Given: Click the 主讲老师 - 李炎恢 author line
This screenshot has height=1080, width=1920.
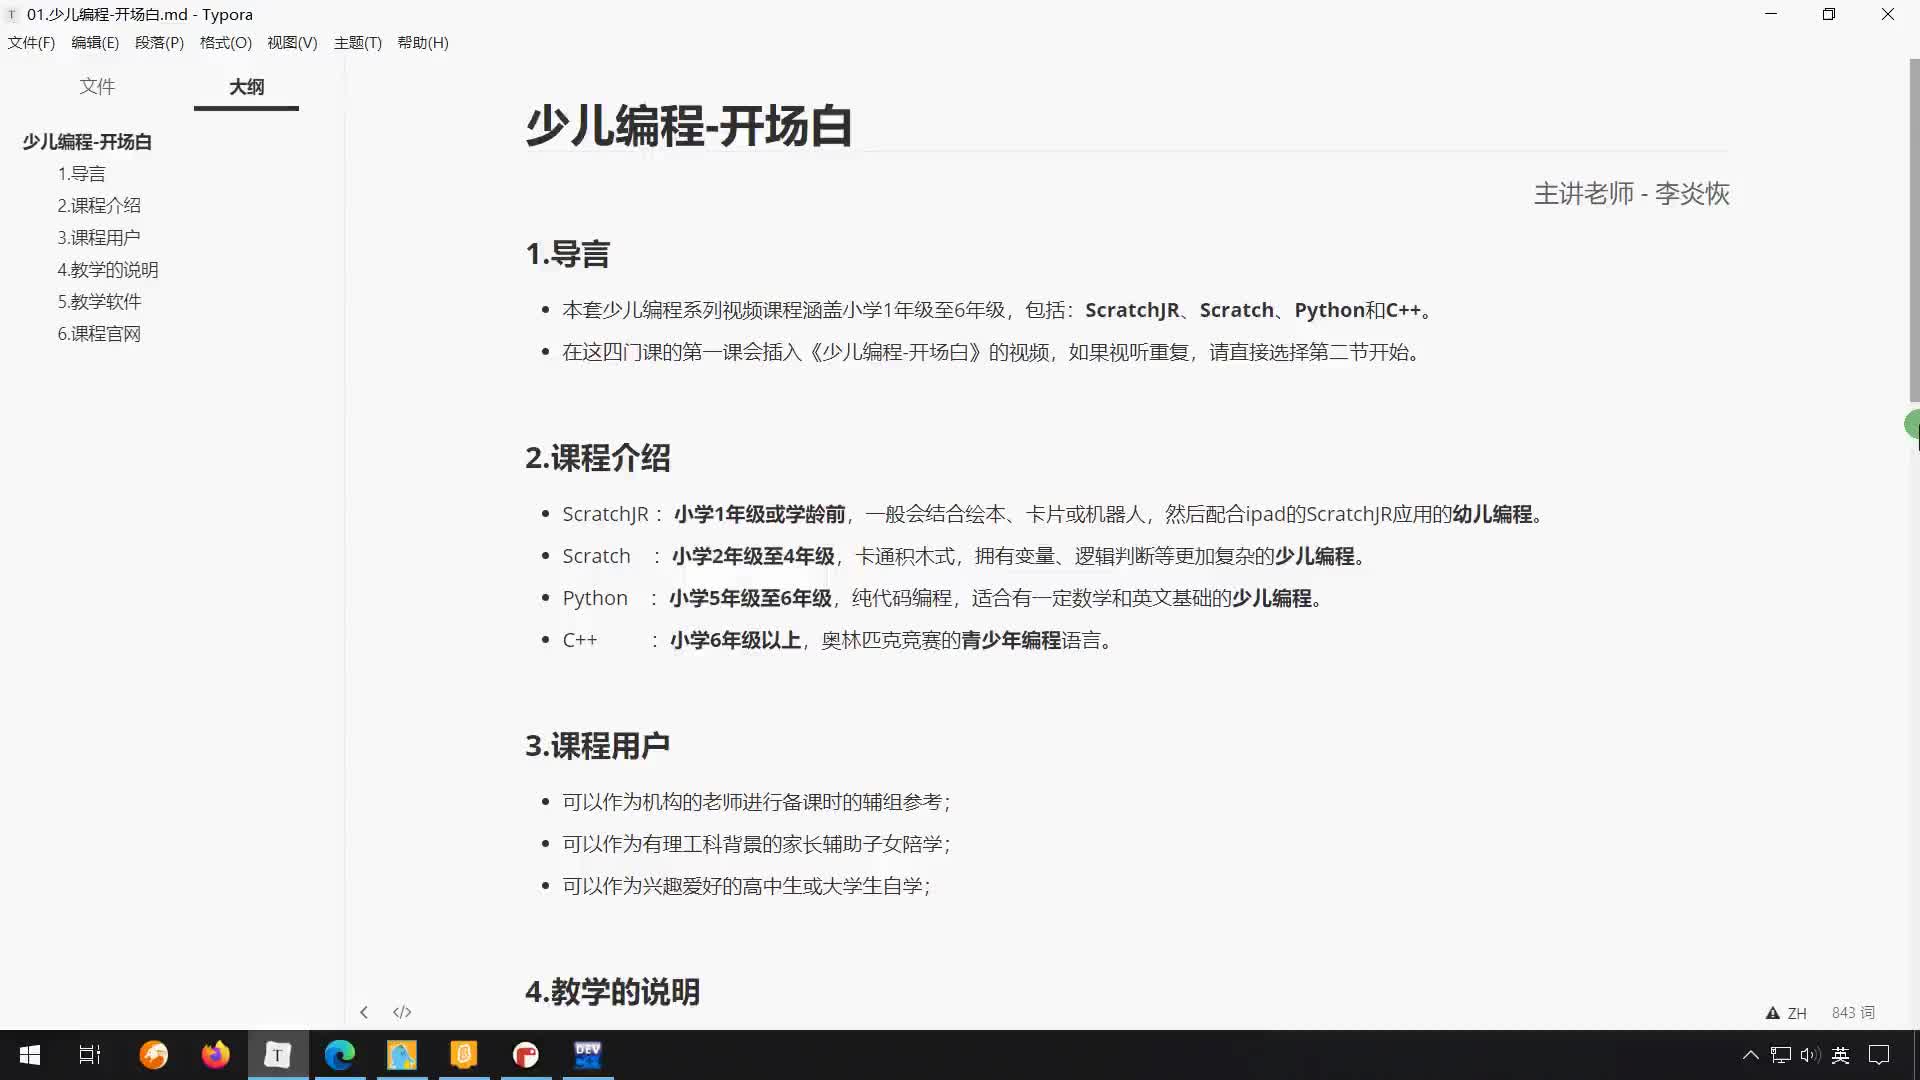Looking at the screenshot, I should [1631, 193].
